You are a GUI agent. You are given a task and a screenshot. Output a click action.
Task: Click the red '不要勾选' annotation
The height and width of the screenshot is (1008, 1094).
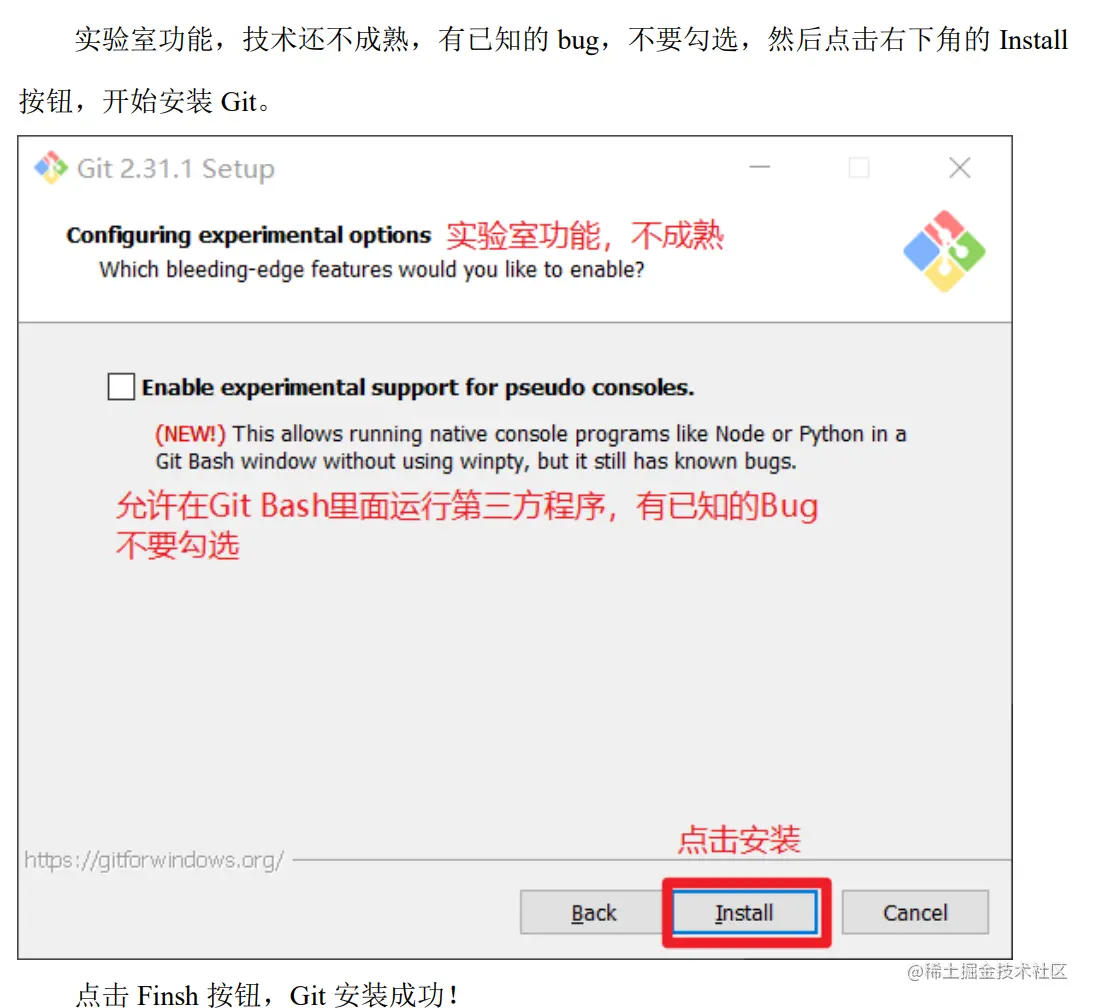coord(178,545)
